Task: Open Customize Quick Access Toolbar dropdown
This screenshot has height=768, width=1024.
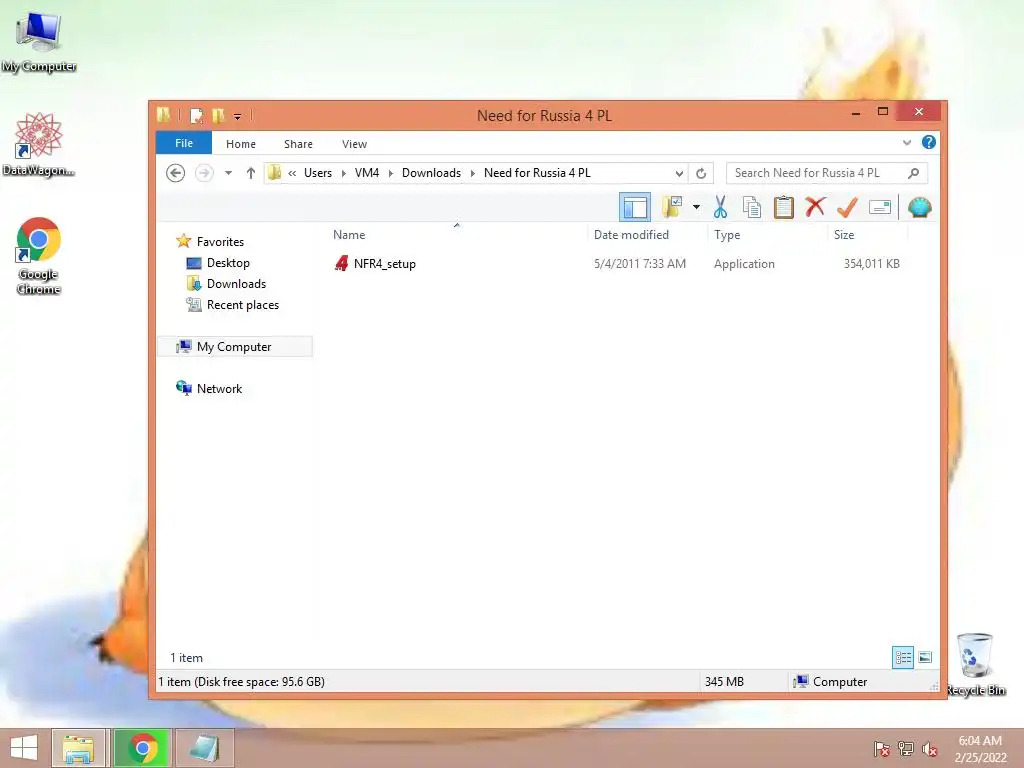Action: 237,116
